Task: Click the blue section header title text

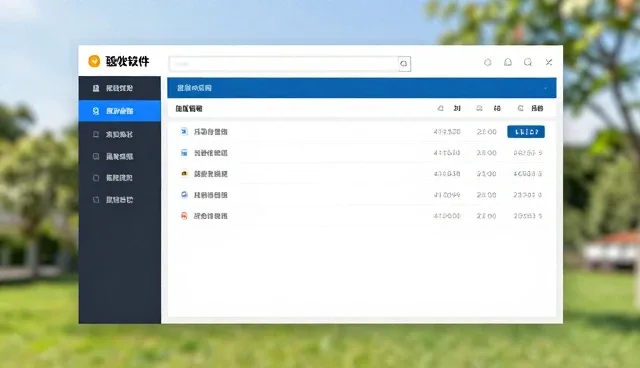Action: point(194,88)
